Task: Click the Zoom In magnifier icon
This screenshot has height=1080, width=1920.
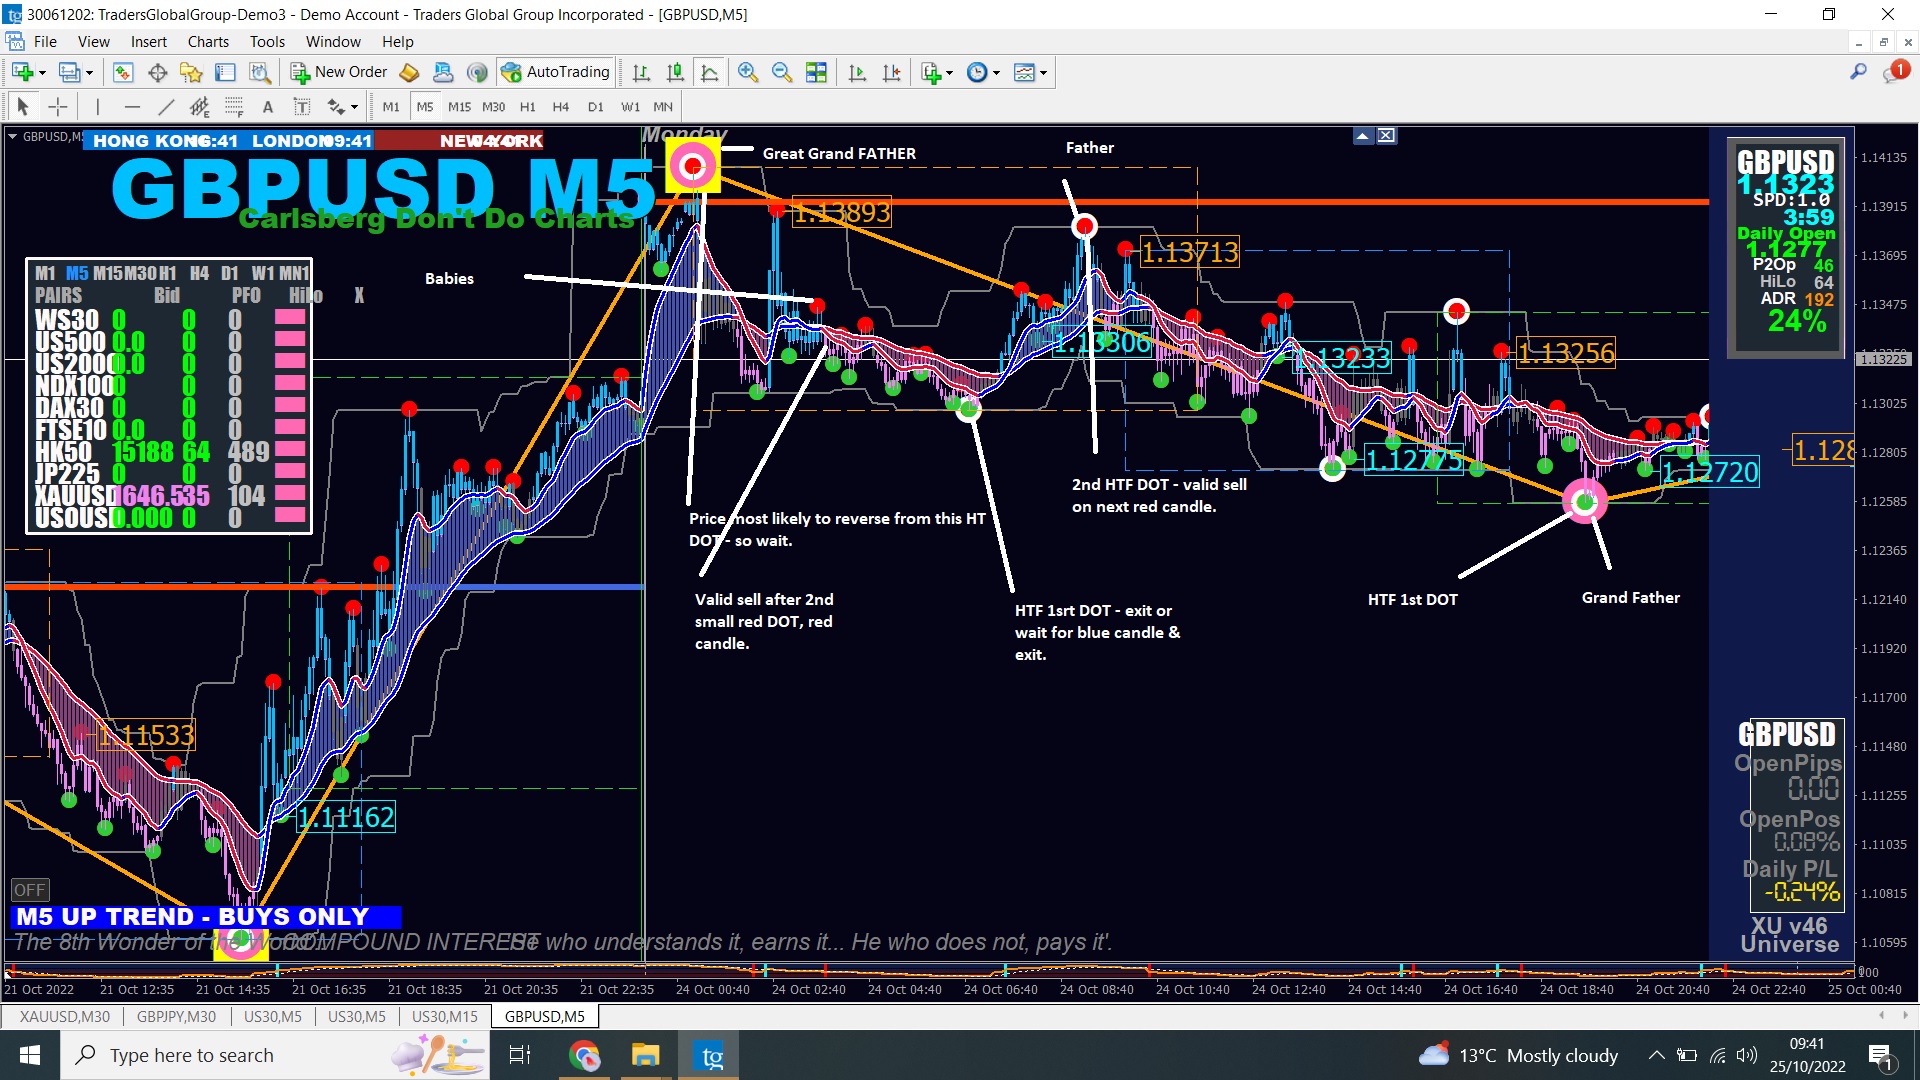Action: [747, 72]
